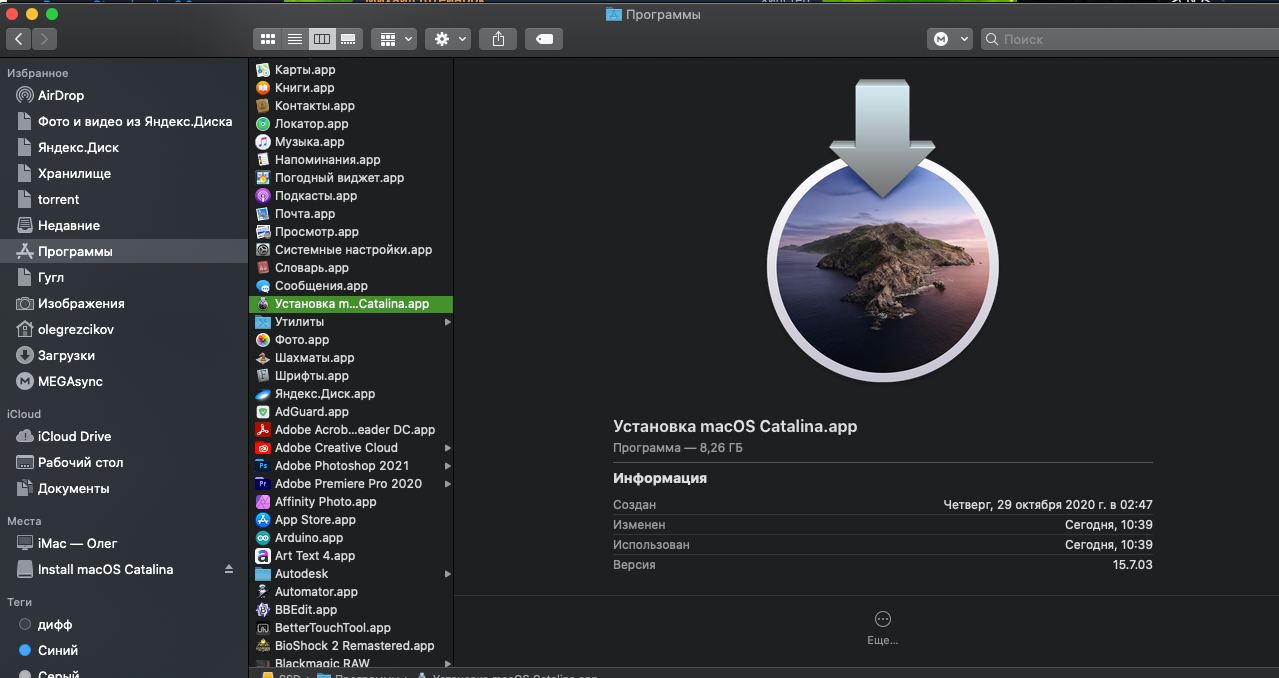Switch to column view
This screenshot has width=1279, height=678.
[322, 39]
